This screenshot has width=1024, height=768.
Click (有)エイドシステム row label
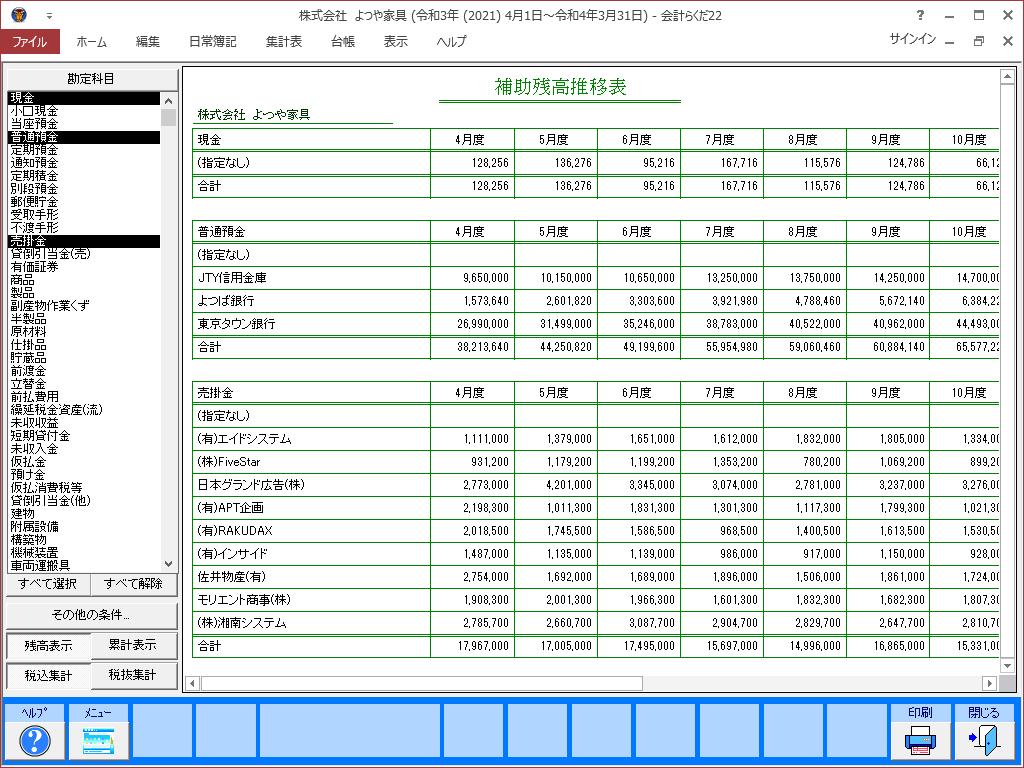point(244,439)
